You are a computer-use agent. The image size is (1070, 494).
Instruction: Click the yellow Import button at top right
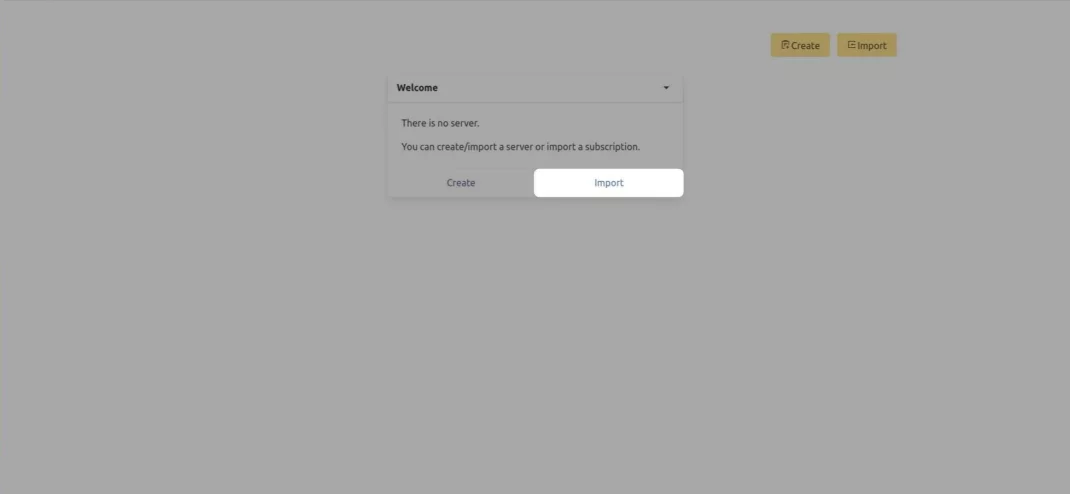click(x=867, y=45)
